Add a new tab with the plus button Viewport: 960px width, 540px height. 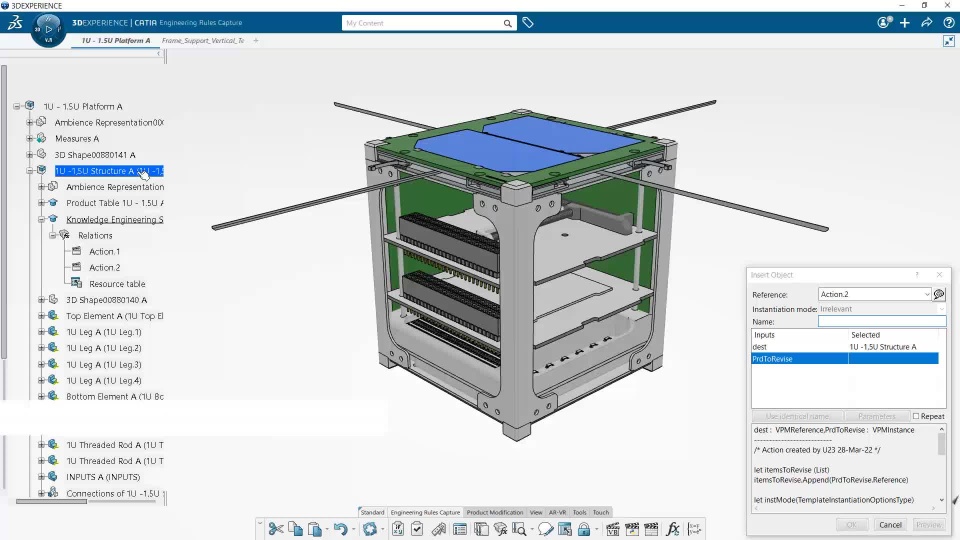256,40
